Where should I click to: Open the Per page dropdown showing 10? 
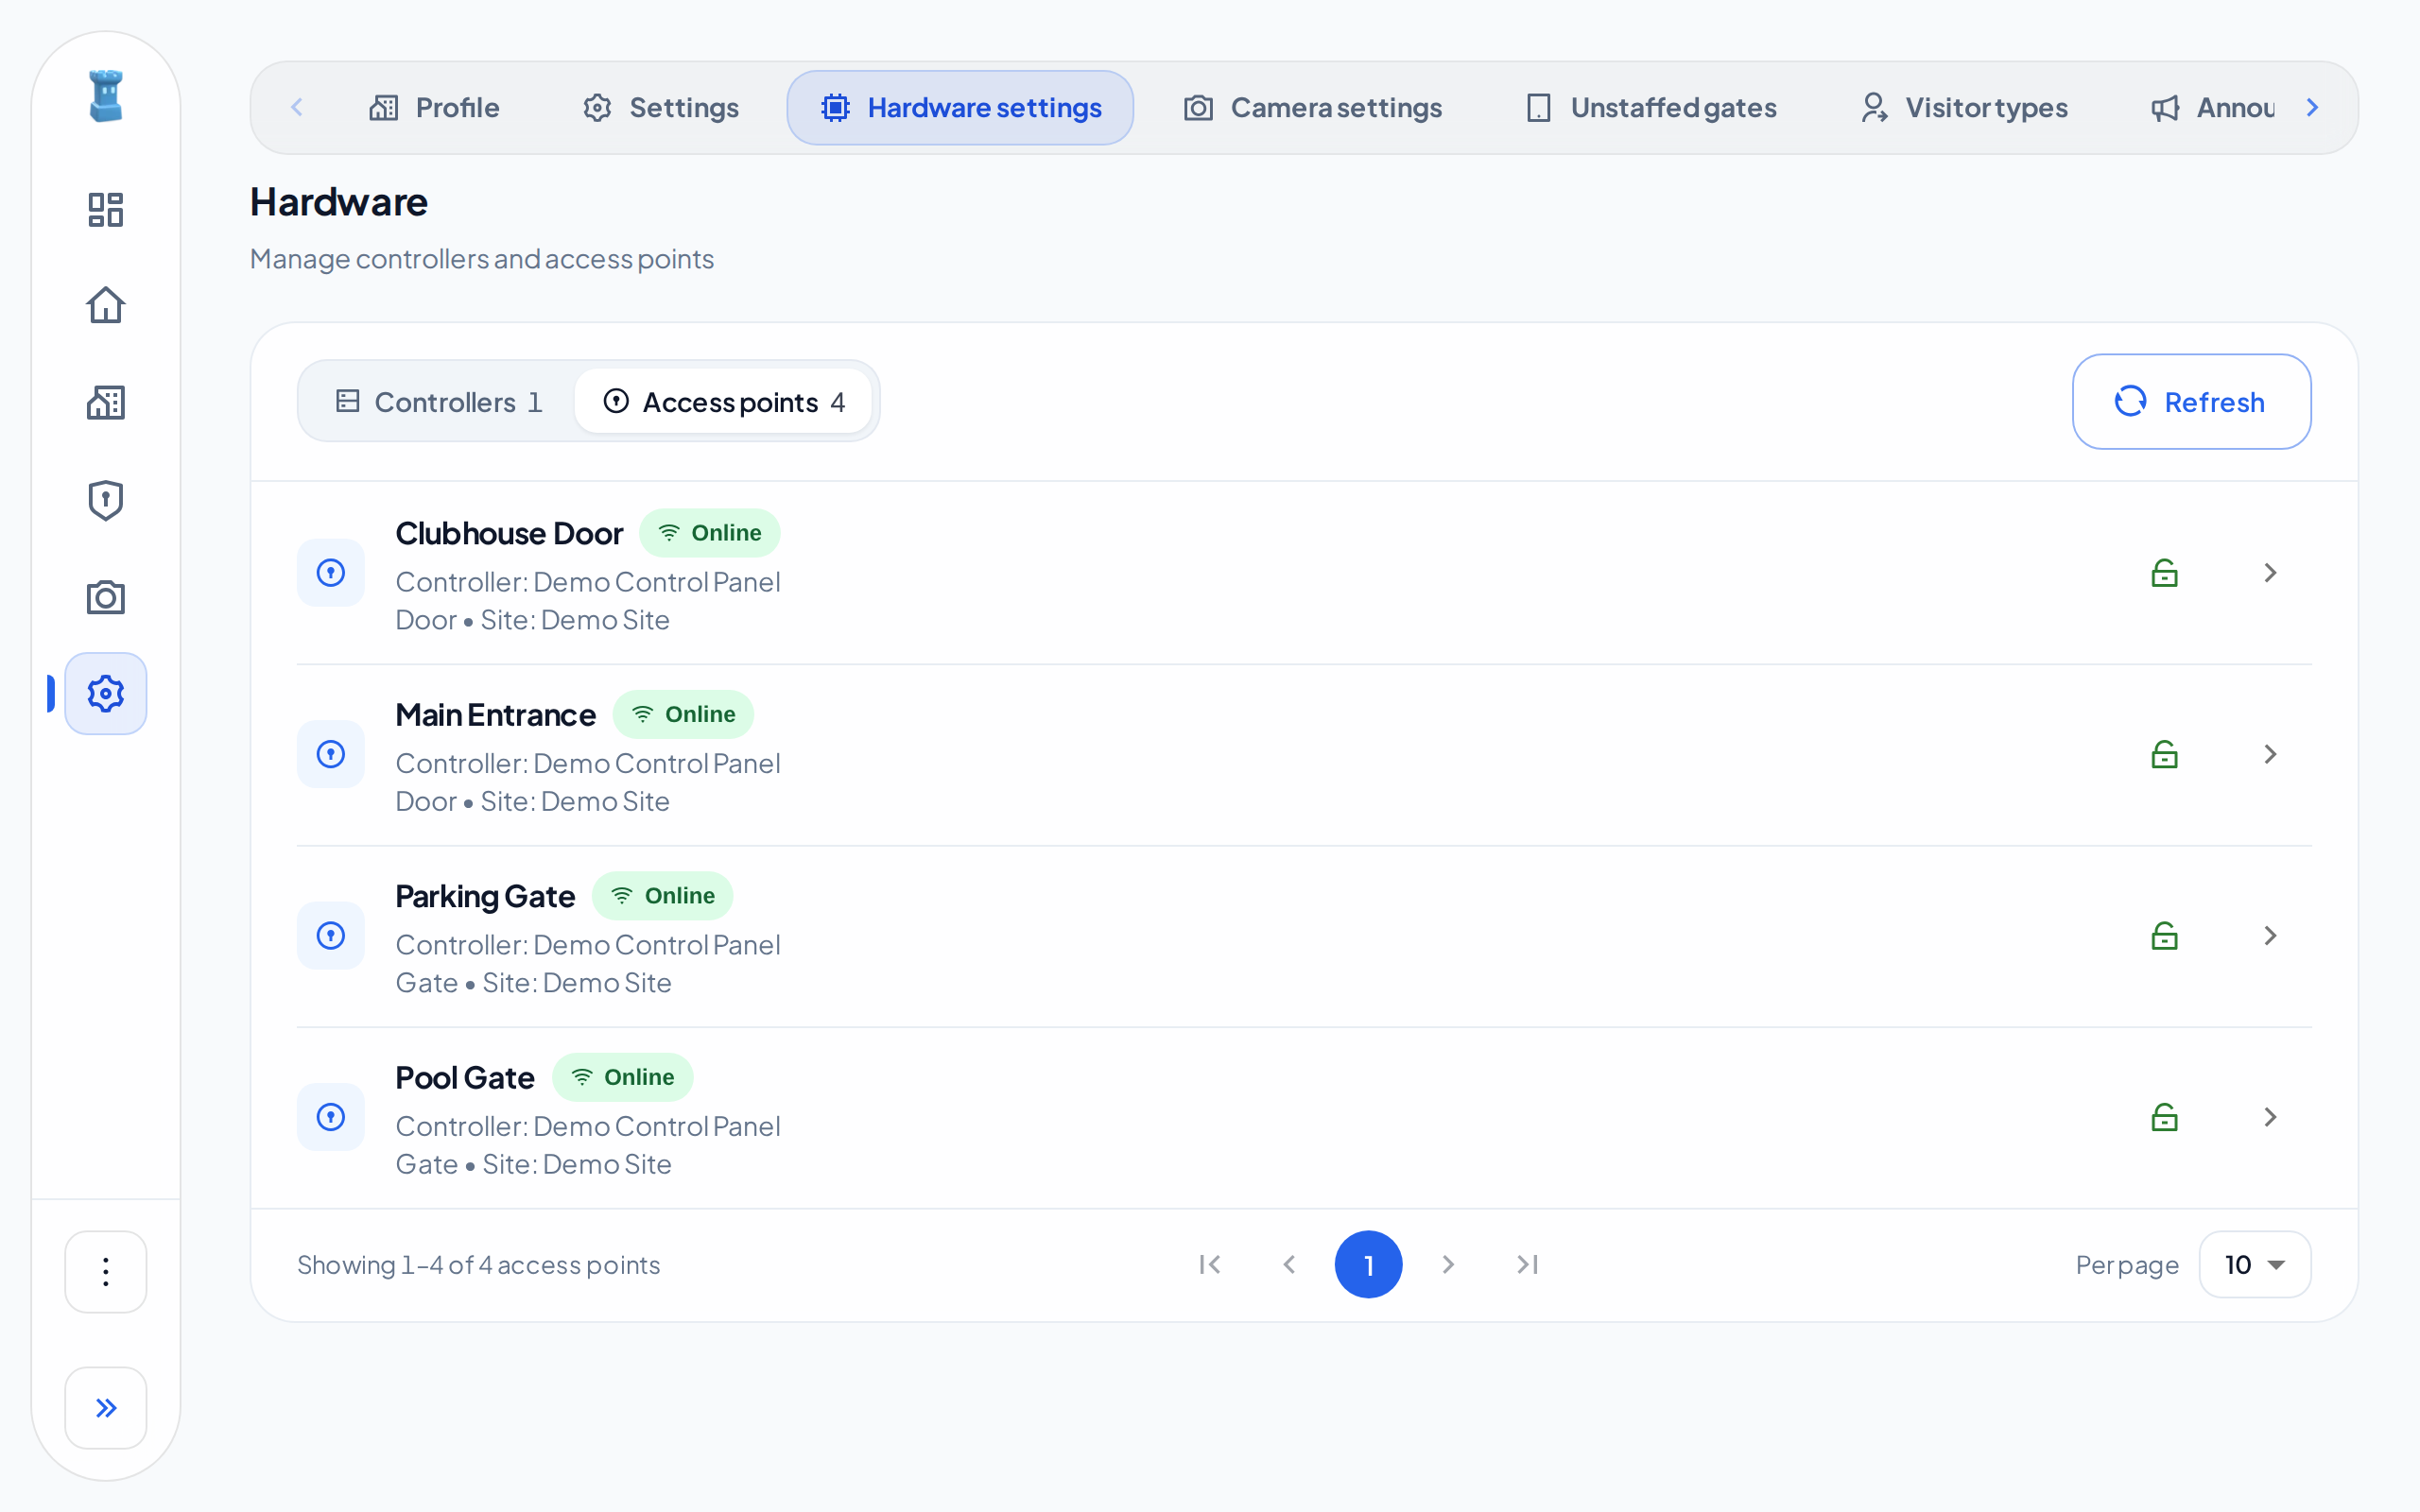(2255, 1265)
